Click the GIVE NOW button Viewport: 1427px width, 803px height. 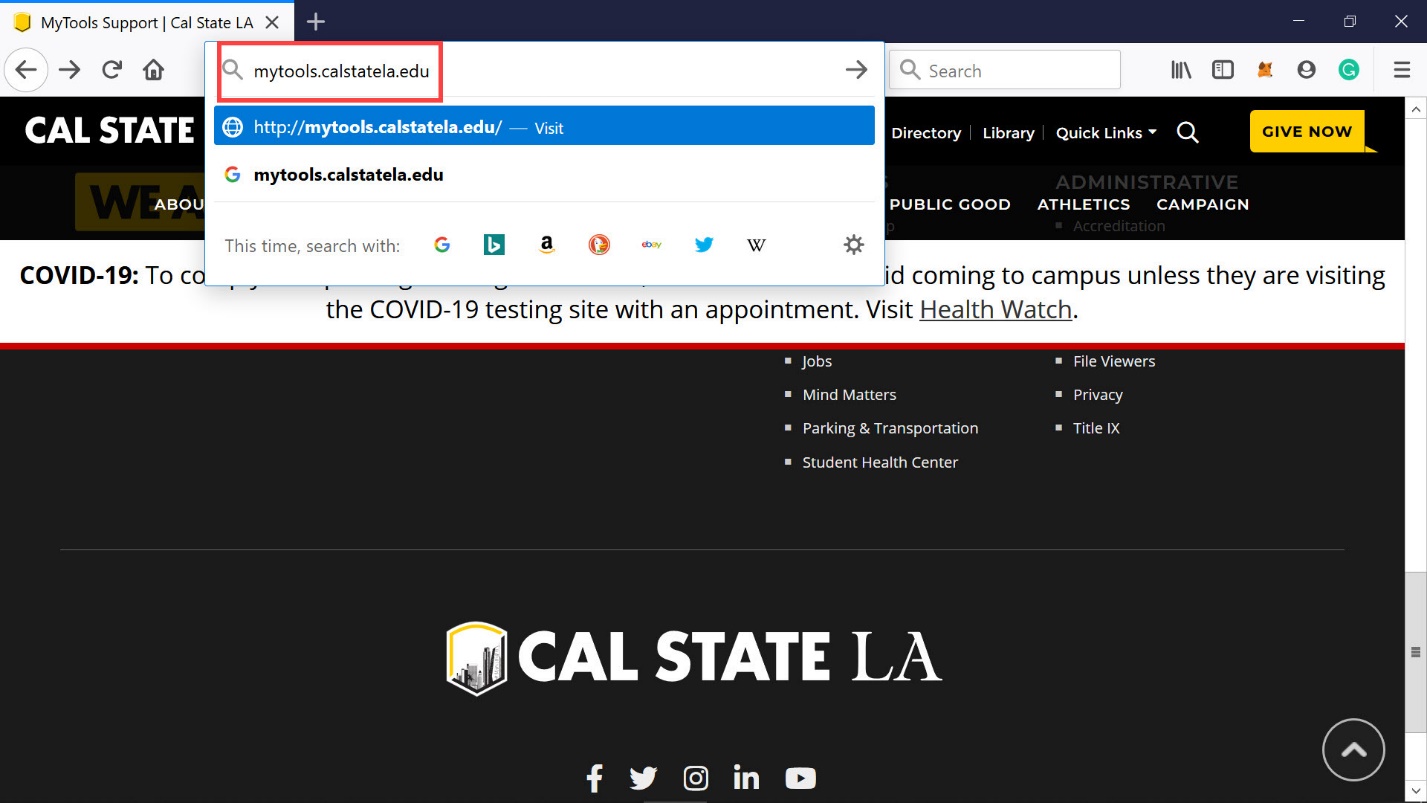[1306, 132]
